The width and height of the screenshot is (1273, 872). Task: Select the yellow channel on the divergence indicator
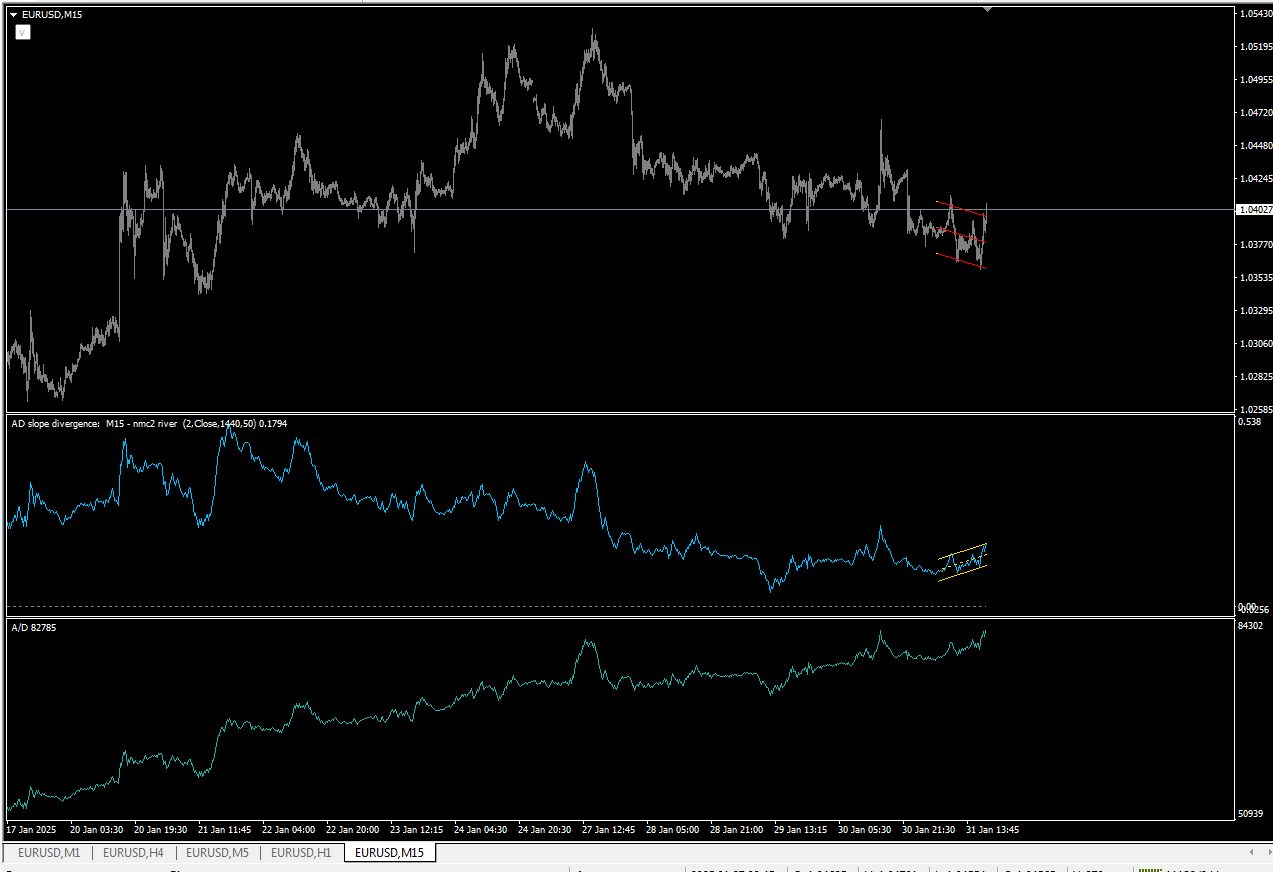click(962, 562)
